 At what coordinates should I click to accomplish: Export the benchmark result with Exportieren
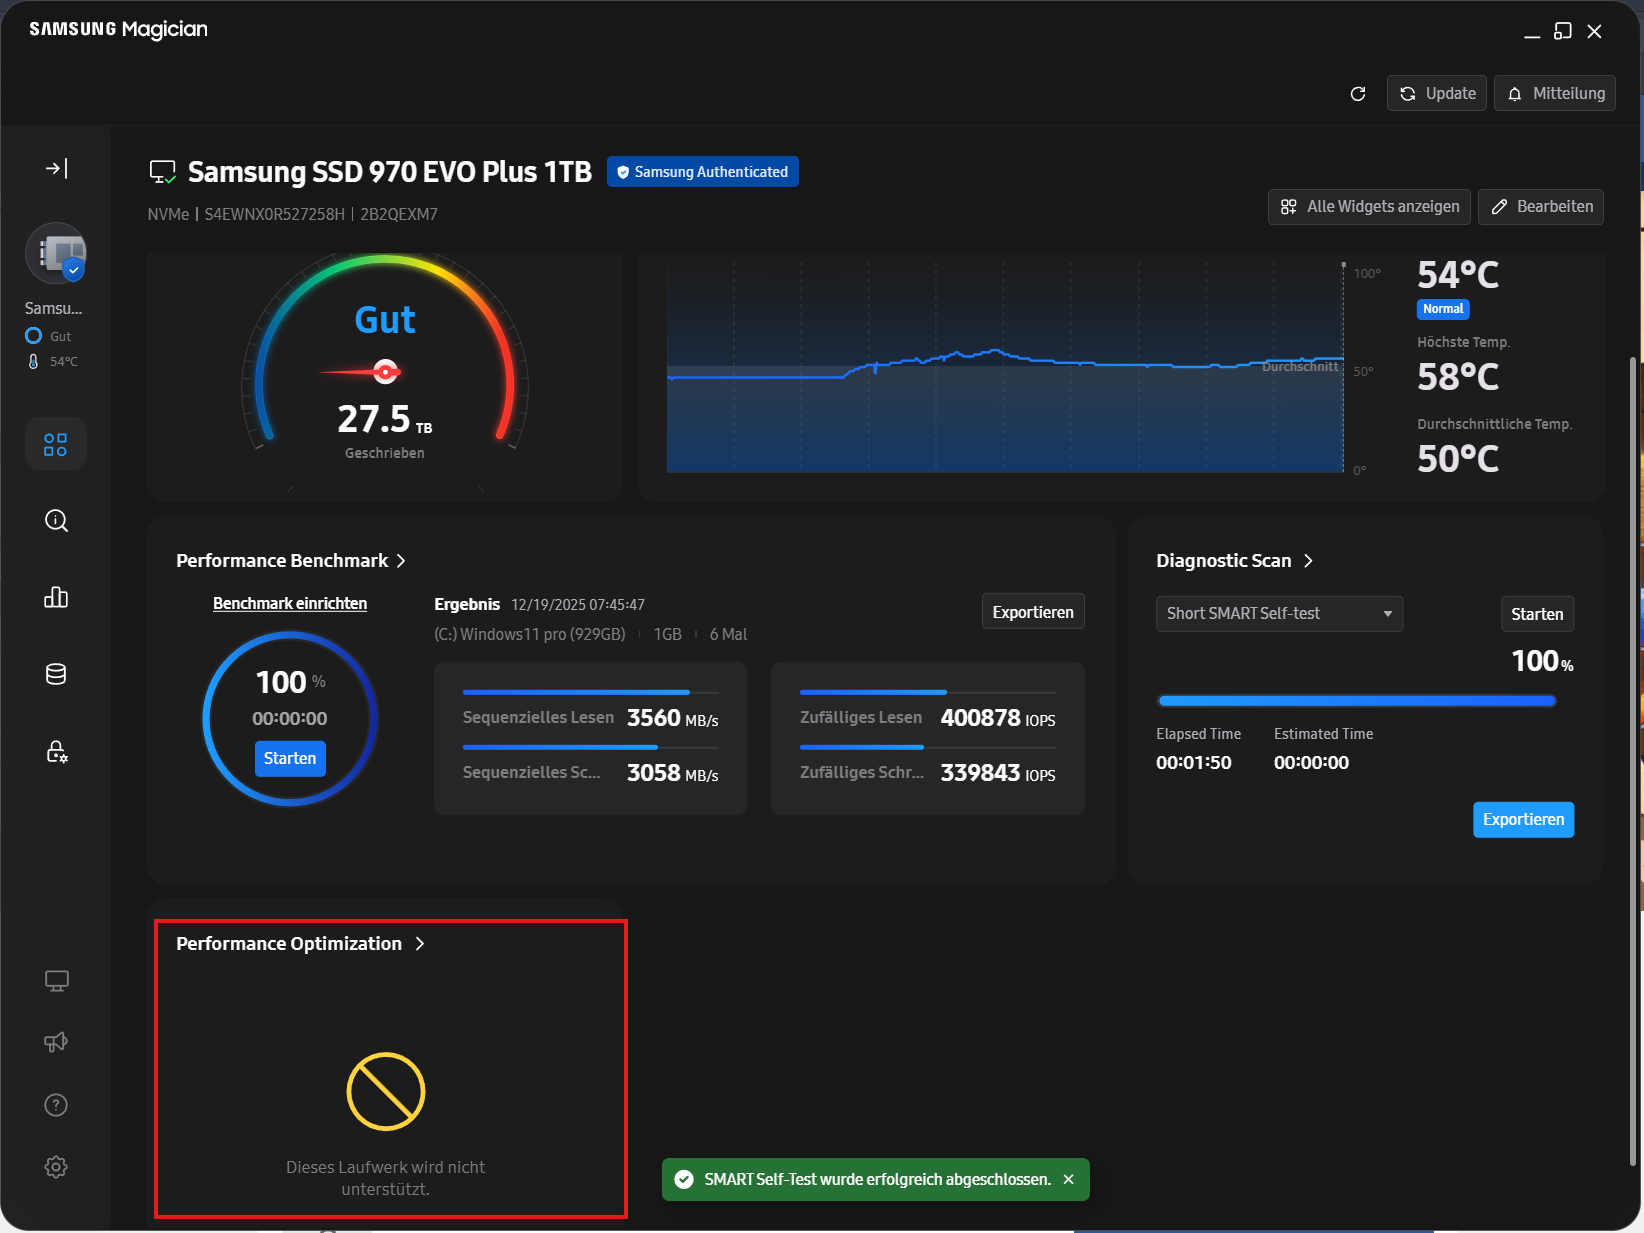[x=1033, y=612]
